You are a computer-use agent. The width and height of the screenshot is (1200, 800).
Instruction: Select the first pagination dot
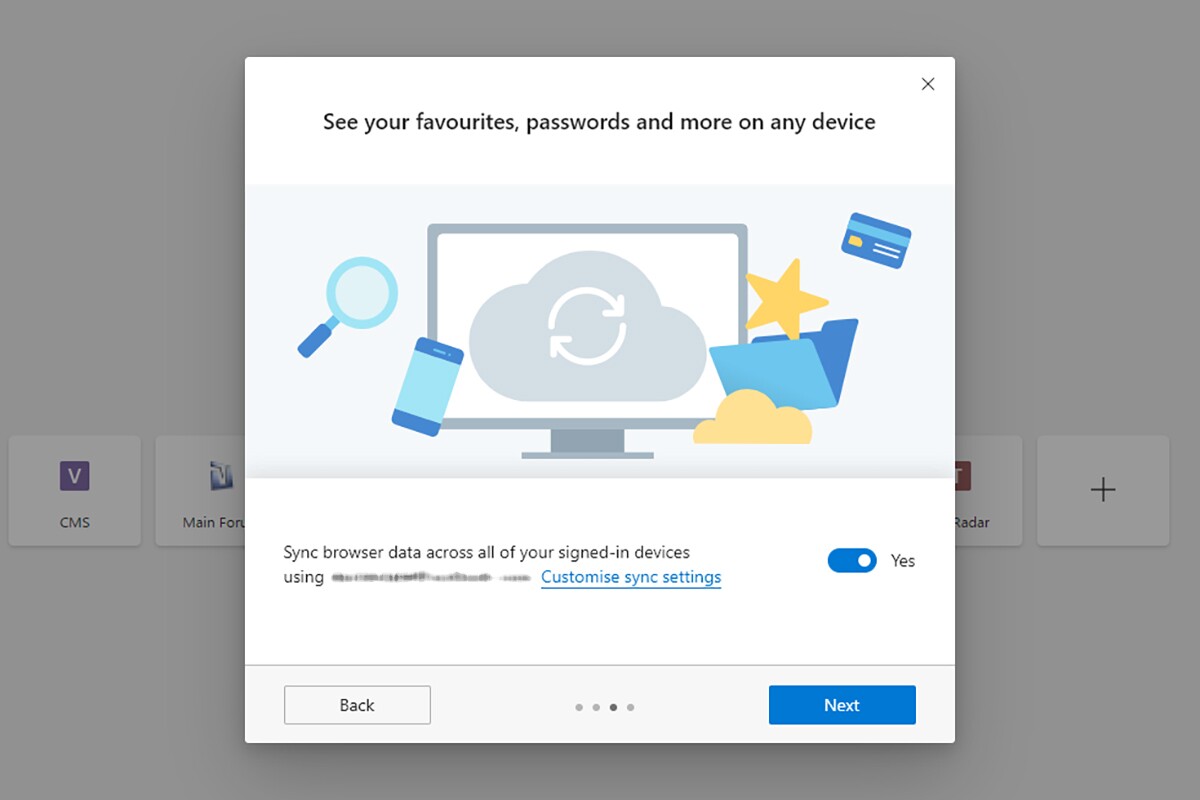579,707
